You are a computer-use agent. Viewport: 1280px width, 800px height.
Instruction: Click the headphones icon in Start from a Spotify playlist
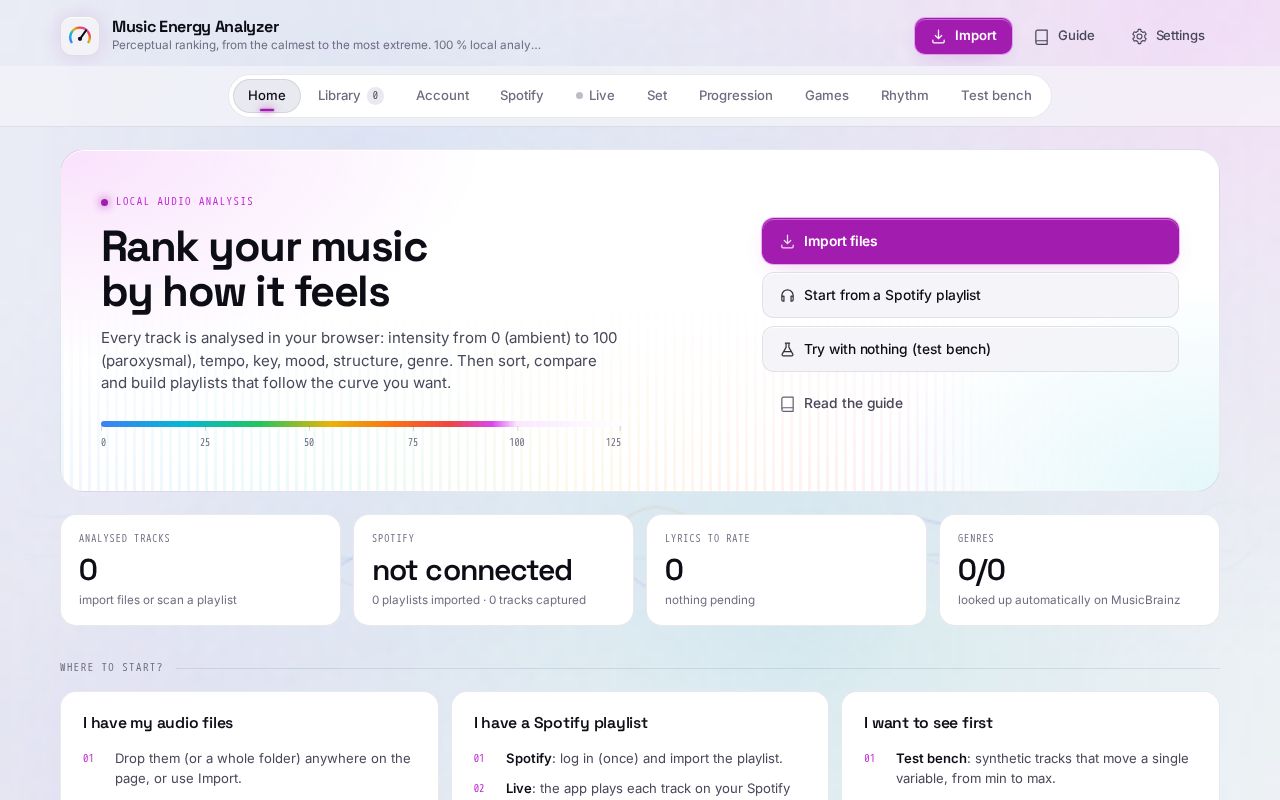(x=787, y=295)
